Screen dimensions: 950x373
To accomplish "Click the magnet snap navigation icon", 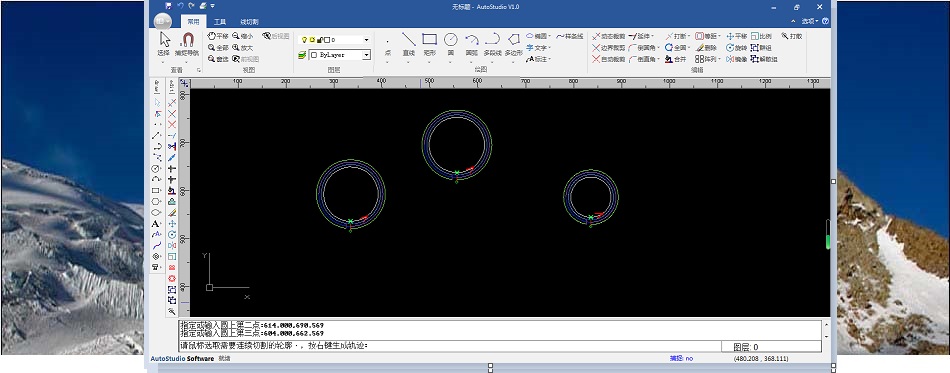I will [x=188, y=40].
